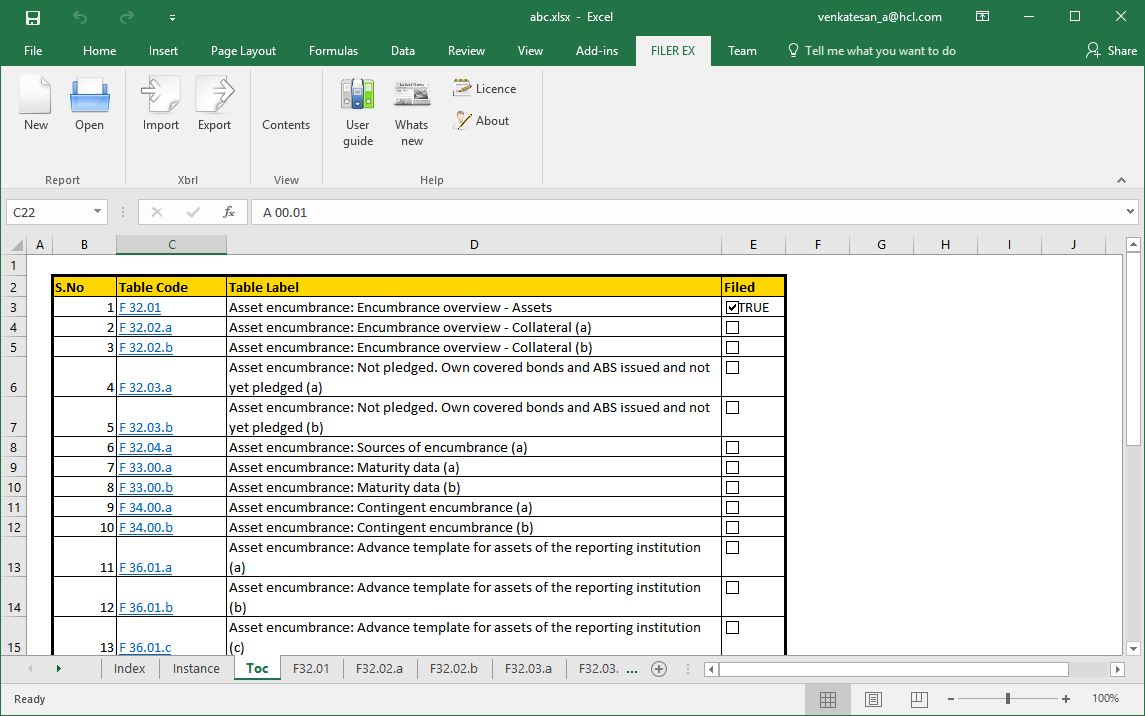This screenshot has height=716, width=1145.
Task: Open the Page Layout tab
Action: tap(243, 50)
